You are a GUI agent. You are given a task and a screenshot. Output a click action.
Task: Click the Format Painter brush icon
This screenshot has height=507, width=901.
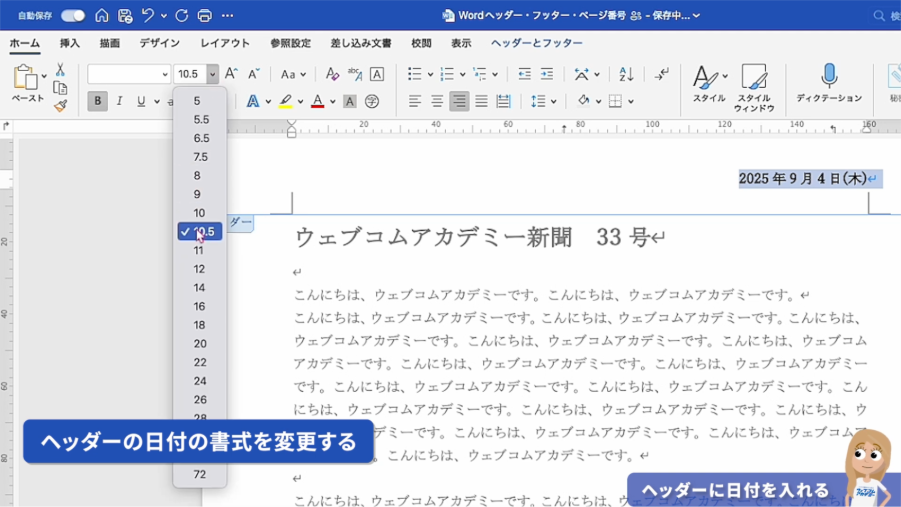pyautogui.click(x=60, y=106)
